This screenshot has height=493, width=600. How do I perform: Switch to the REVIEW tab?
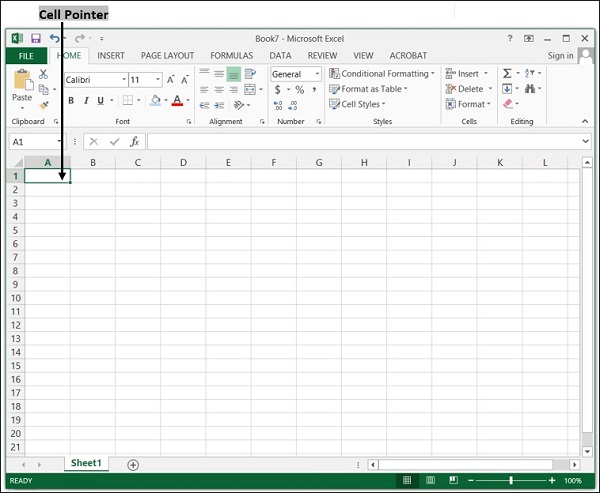[x=322, y=56]
